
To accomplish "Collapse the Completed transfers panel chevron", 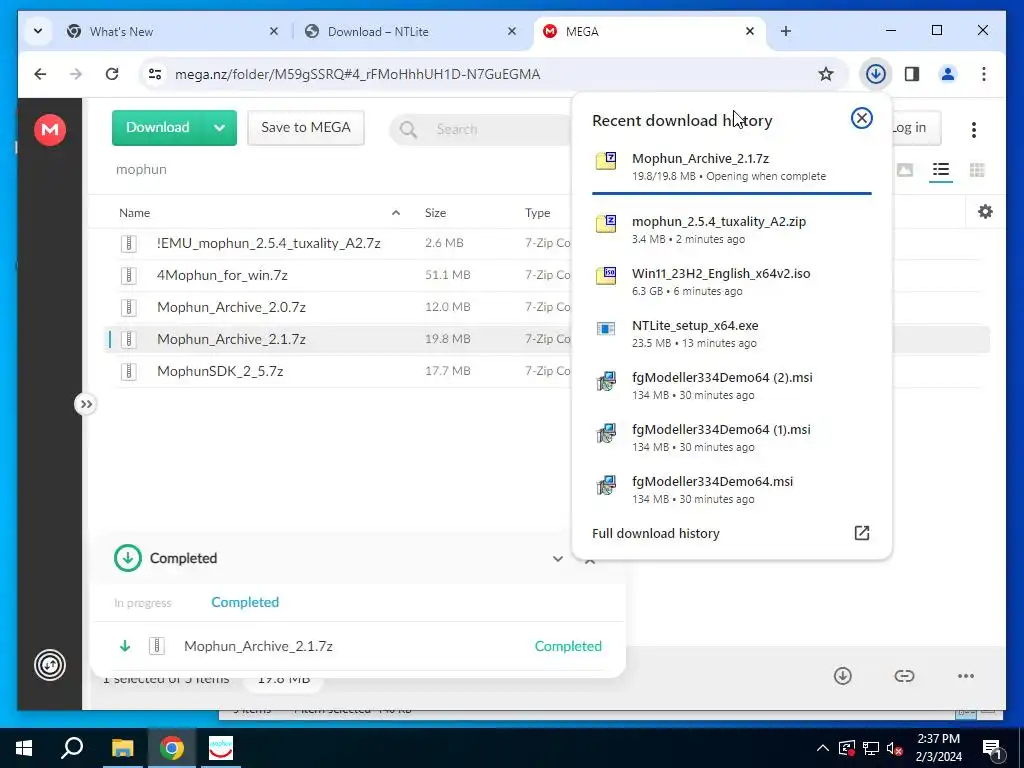I will [557, 558].
